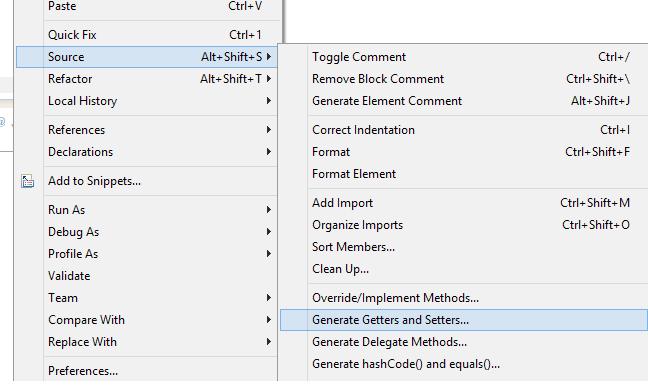Open the Run As submenu arrow
Screen dimensions: 648x385
click(269, 210)
